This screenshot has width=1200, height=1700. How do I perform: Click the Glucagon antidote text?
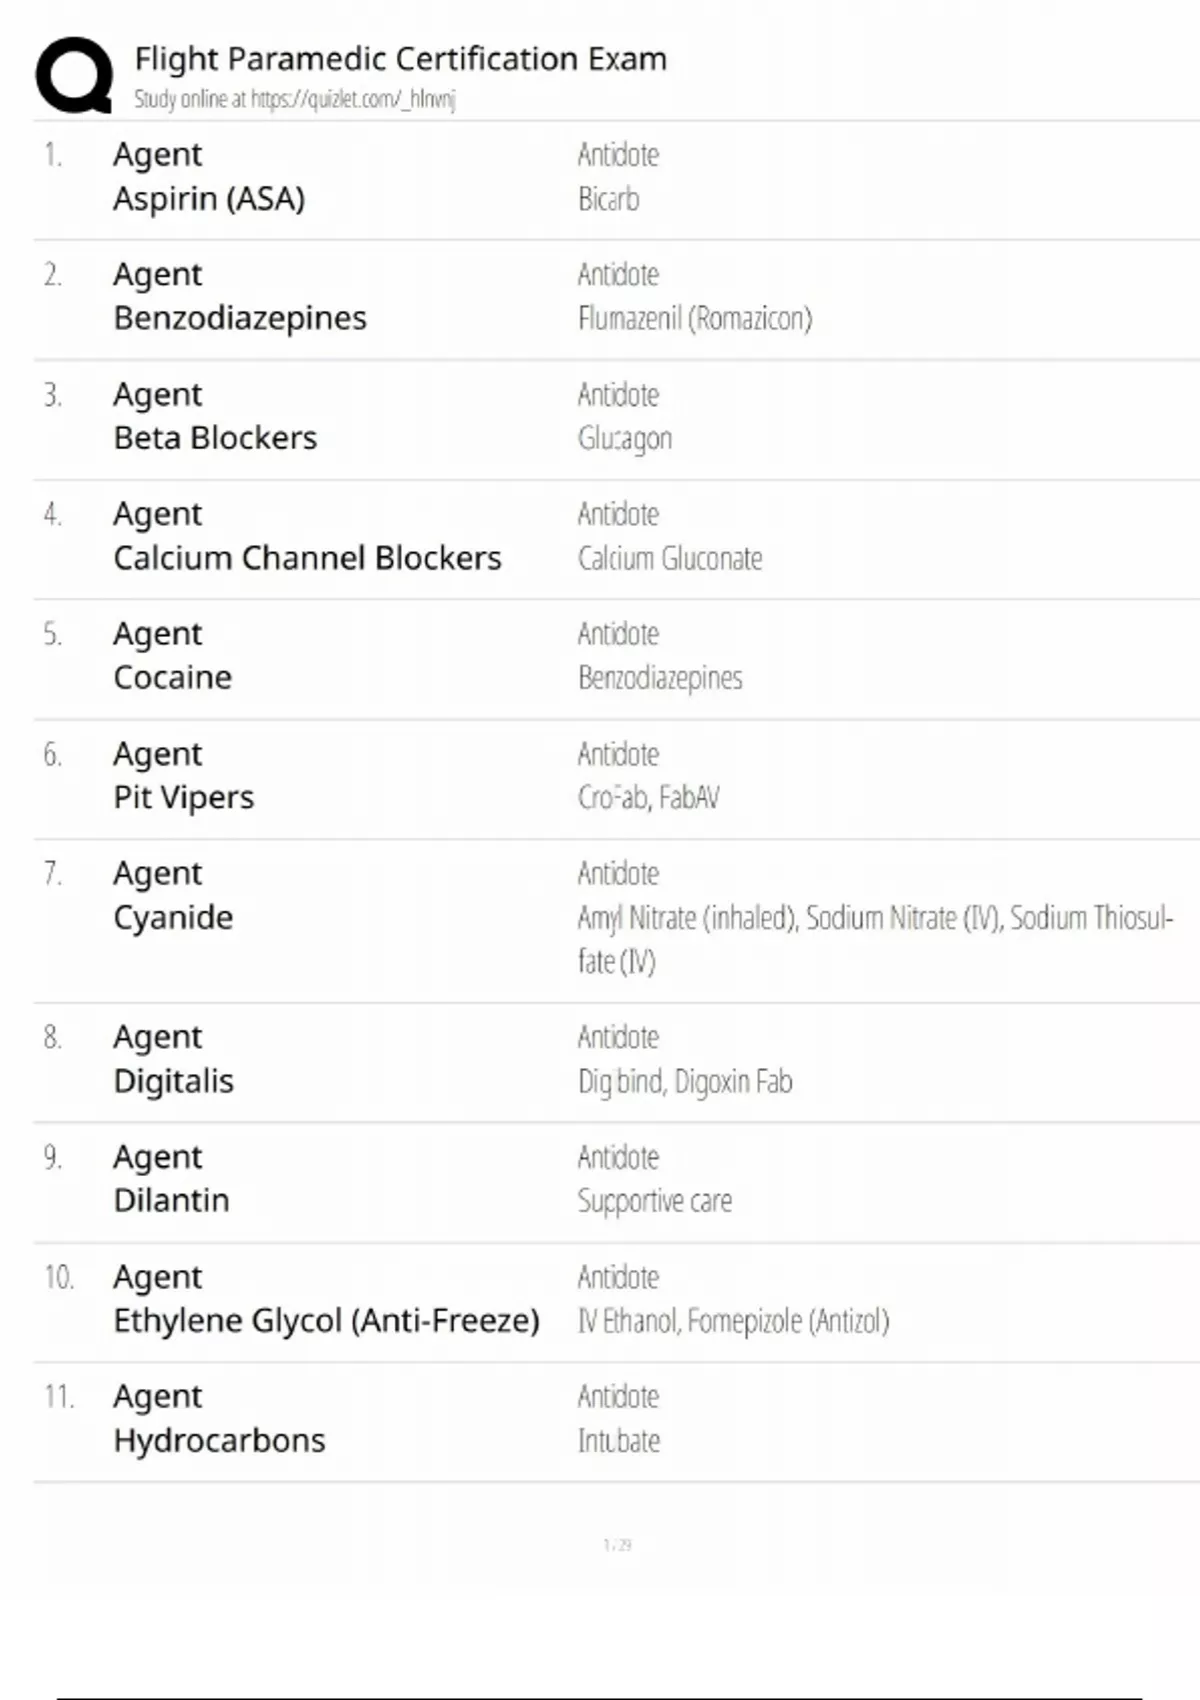(625, 438)
